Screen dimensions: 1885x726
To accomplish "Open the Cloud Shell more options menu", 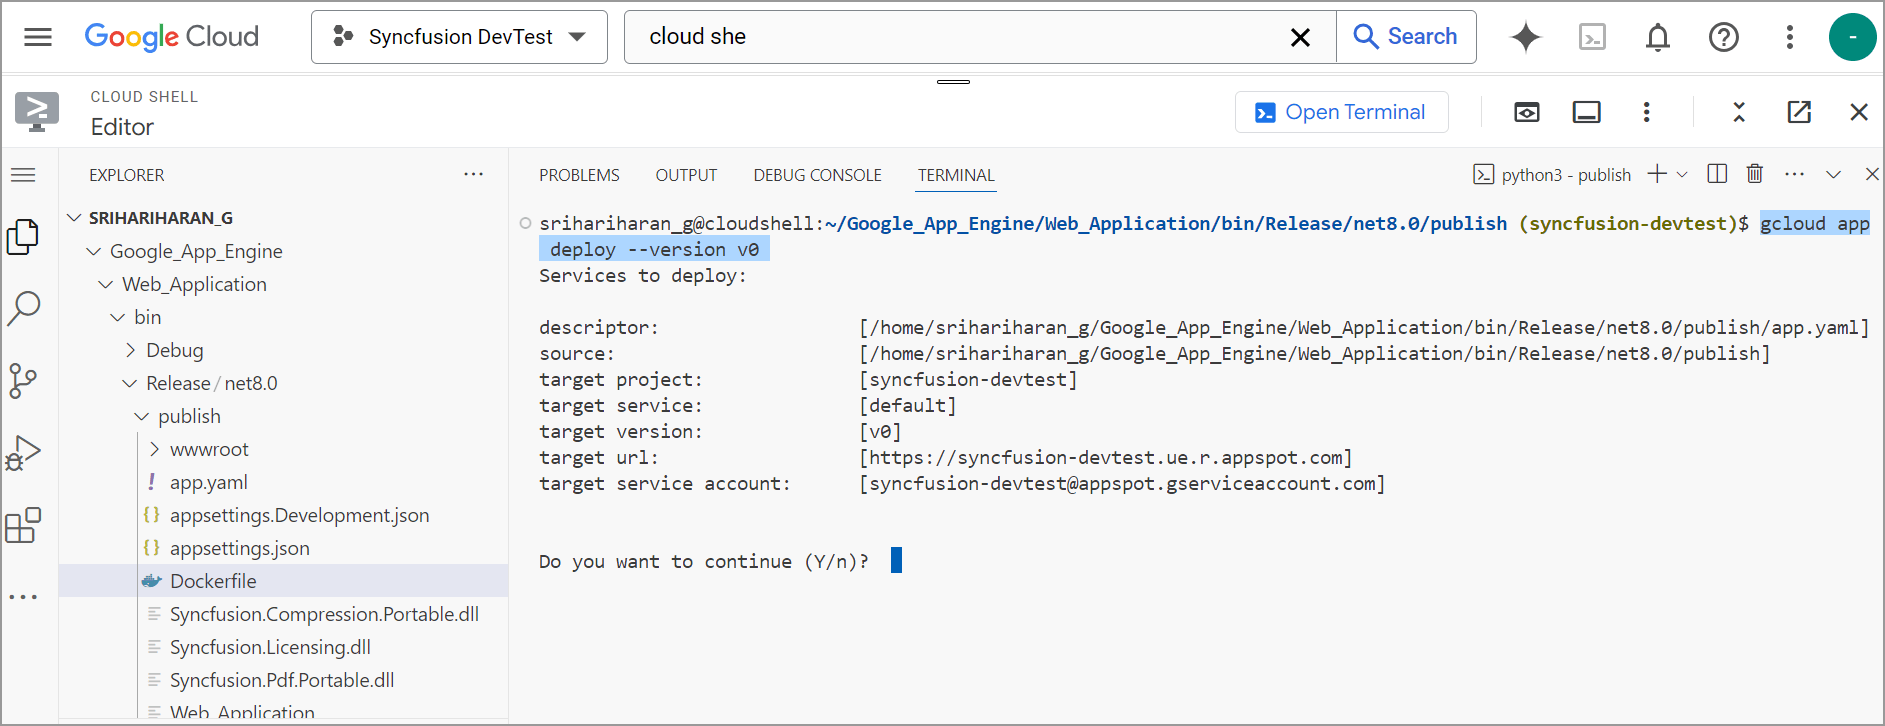I will pos(1646,112).
